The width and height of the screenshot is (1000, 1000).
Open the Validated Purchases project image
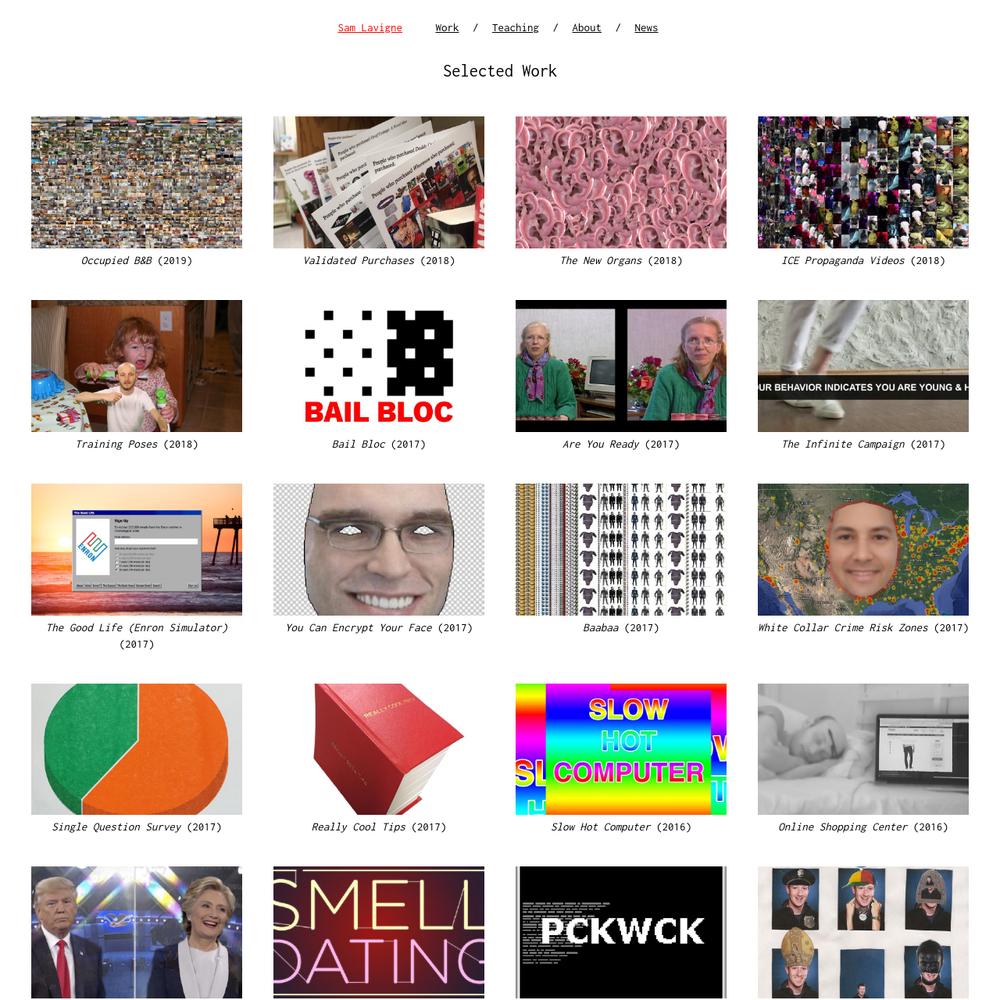pyautogui.click(x=379, y=182)
